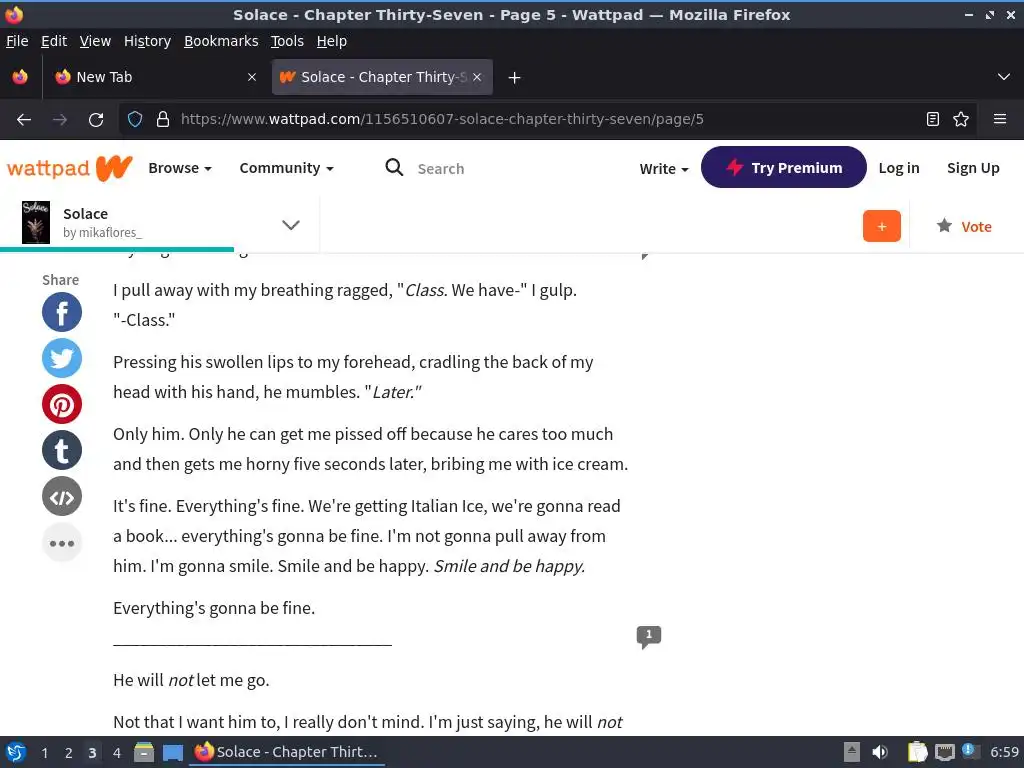The height and width of the screenshot is (768, 1024).
Task: Switch to the New Tab tab
Action: pyautogui.click(x=155, y=77)
